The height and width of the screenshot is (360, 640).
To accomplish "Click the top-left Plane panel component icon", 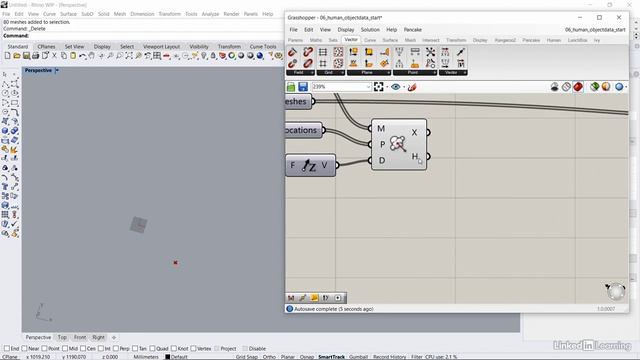I will tap(353, 52).
